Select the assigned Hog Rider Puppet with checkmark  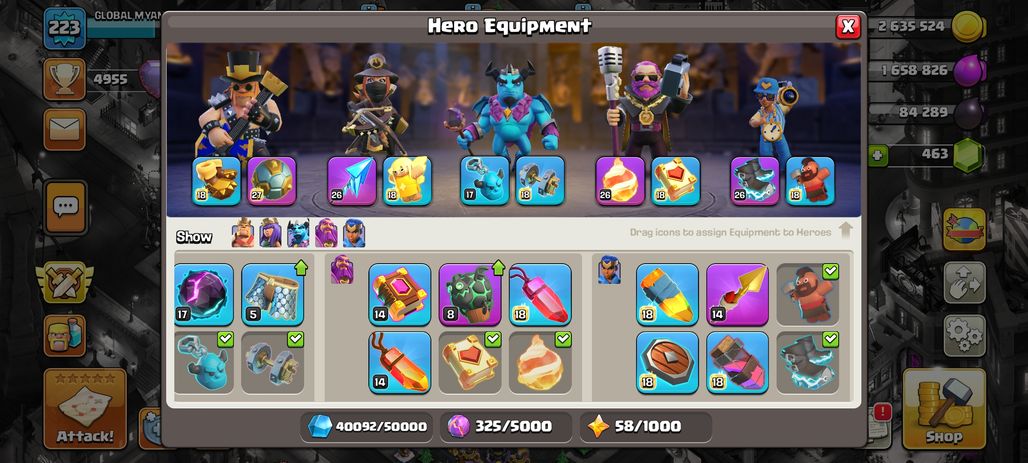(x=808, y=294)
